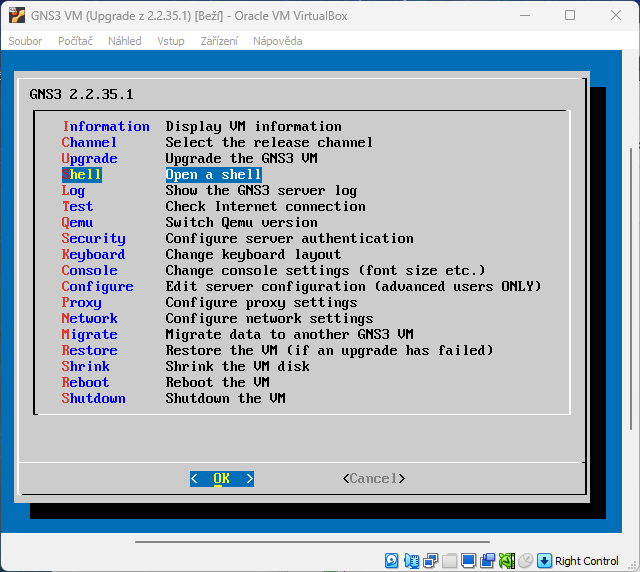Select the Configure entry
640x572 pixels.
[98, 287]
